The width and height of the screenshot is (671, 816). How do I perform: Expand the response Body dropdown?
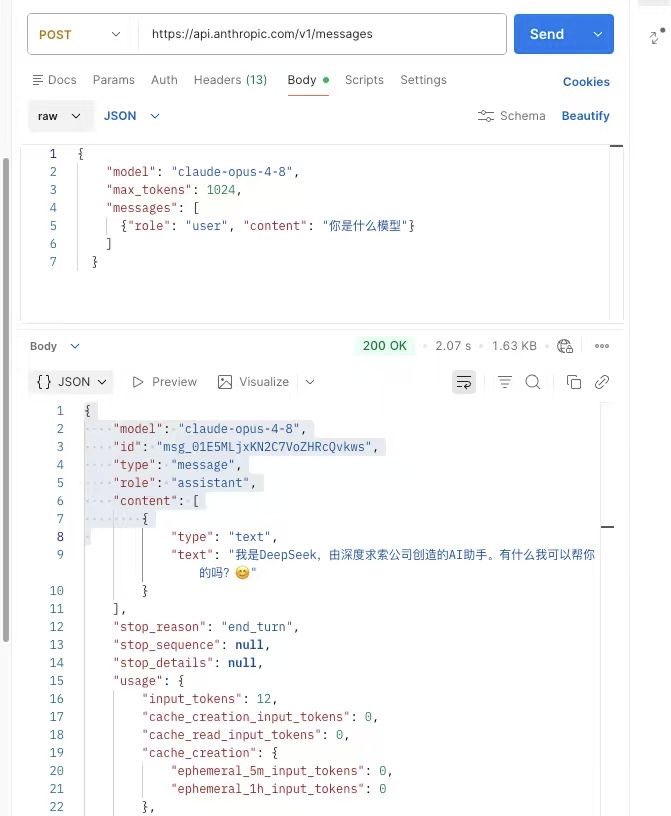54,346
